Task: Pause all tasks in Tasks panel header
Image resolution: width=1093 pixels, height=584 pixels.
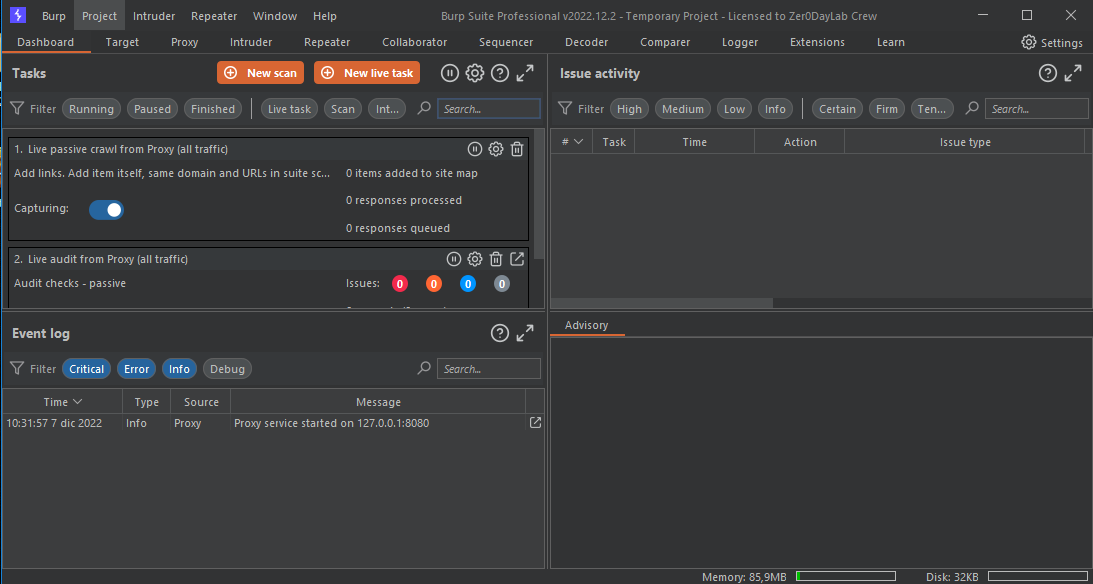Action: [450, 72]
